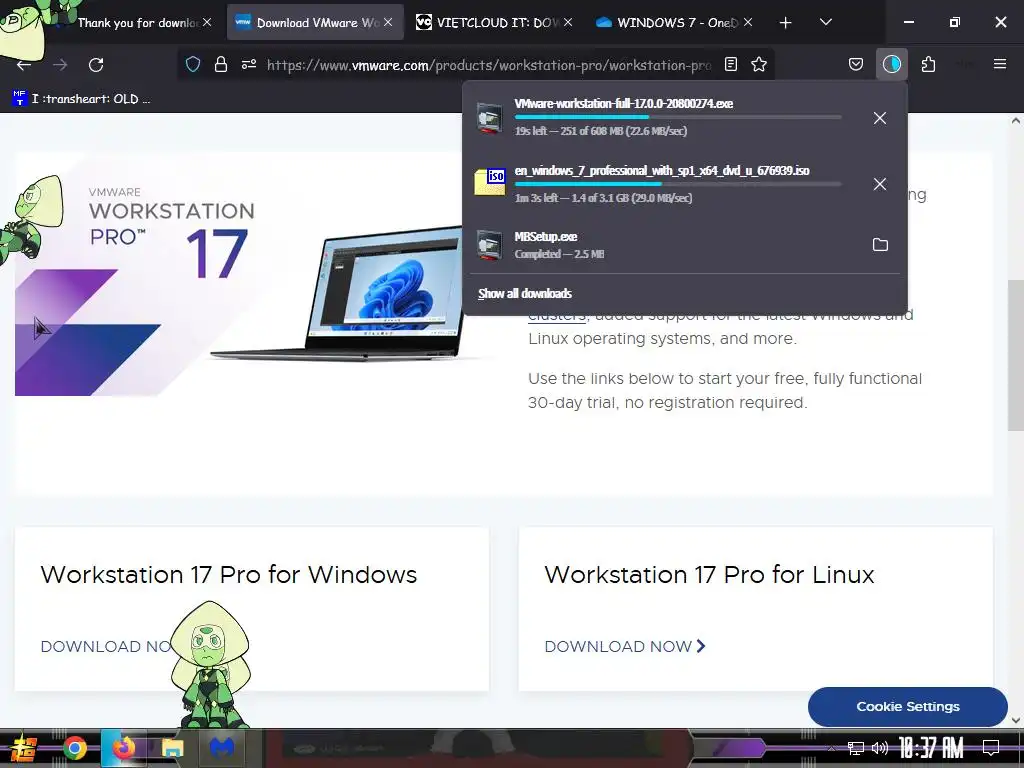
Task: Open Firefox taskbar icon
Action: pos(123,748)
